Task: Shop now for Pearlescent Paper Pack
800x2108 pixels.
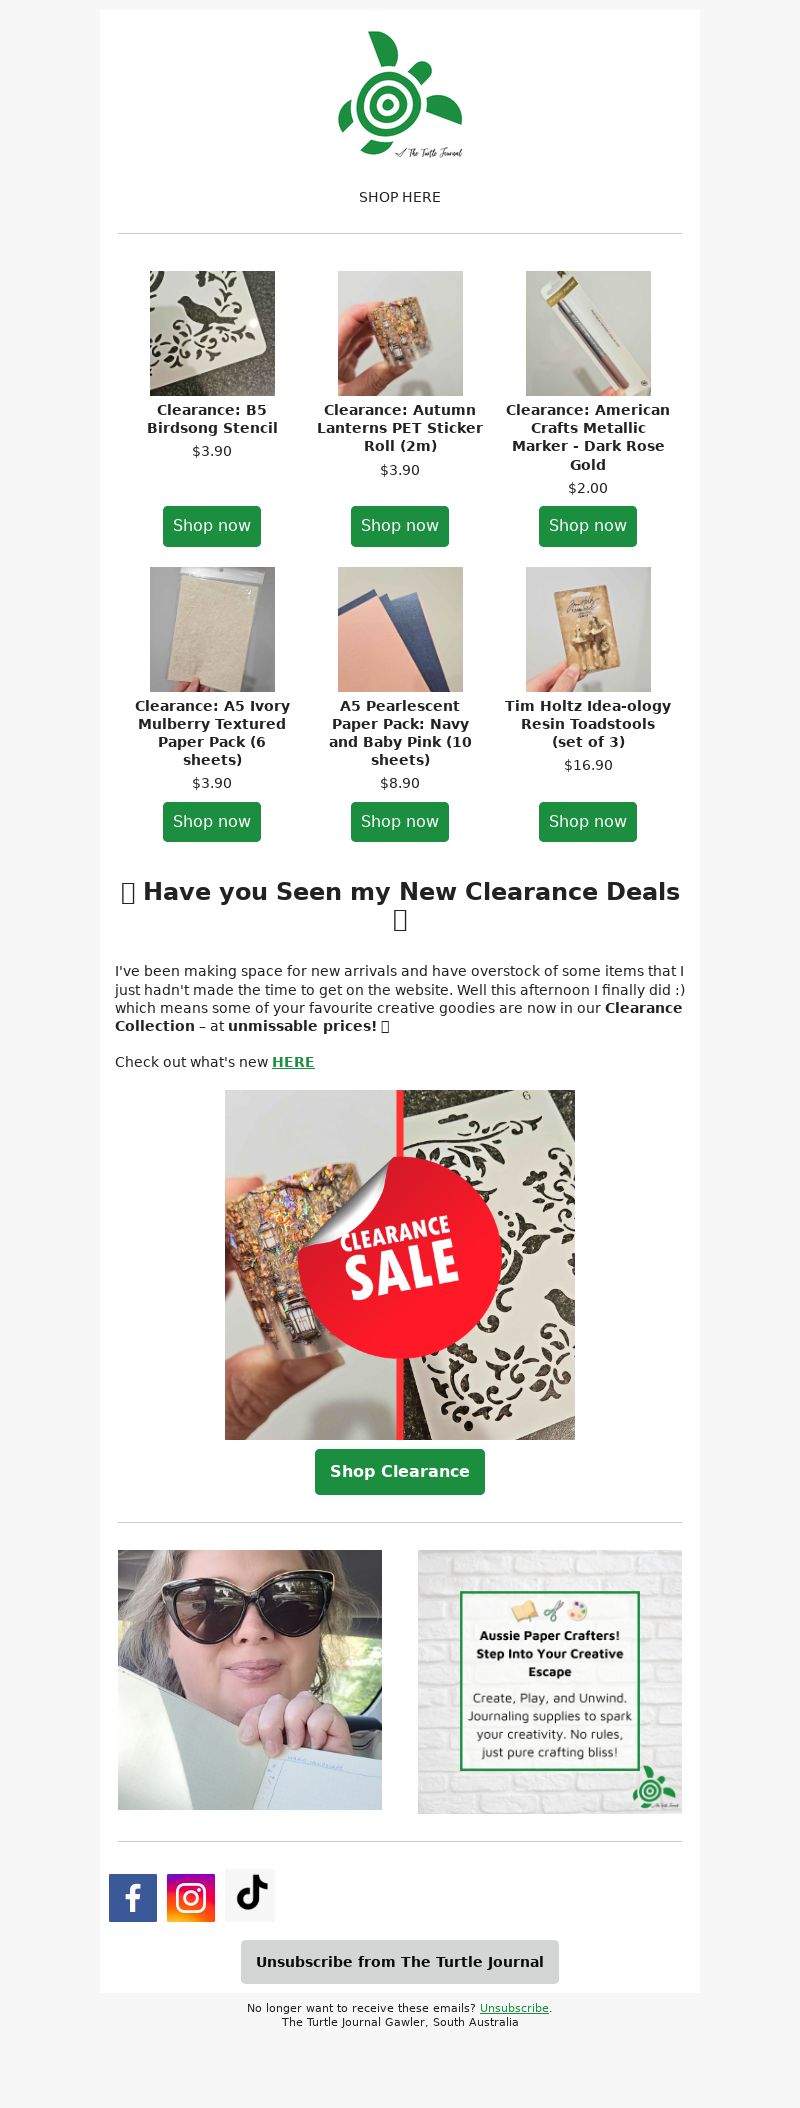Action: 400,822
